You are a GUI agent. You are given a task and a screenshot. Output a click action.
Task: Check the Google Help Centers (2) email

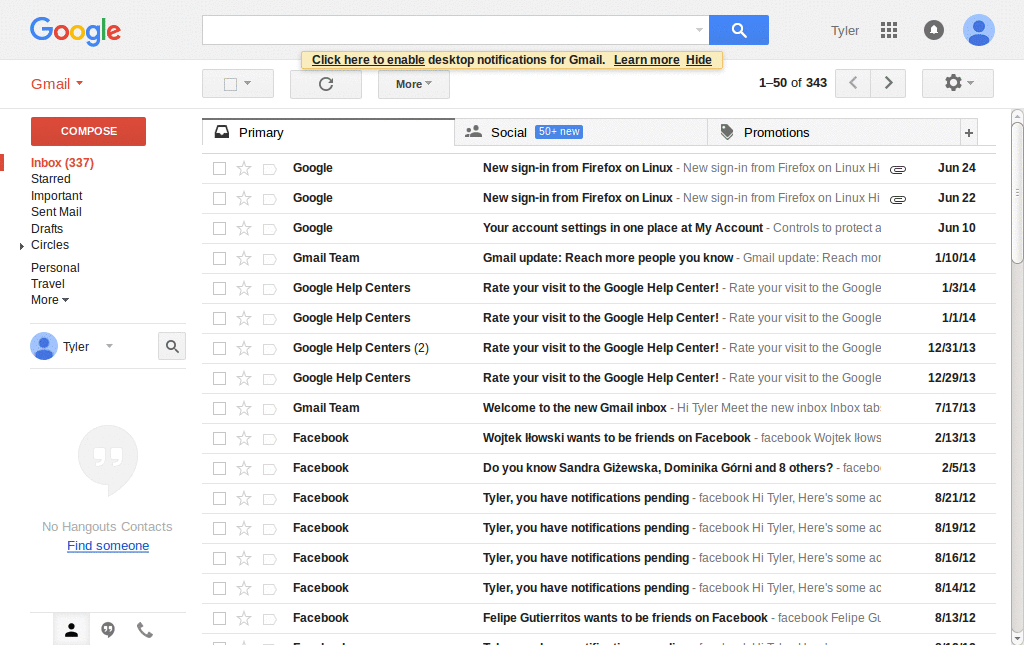point(219,349)
